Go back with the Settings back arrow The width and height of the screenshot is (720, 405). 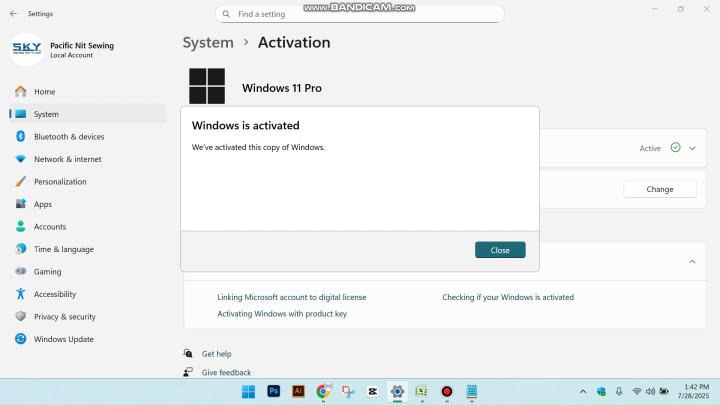click(13, 14)
